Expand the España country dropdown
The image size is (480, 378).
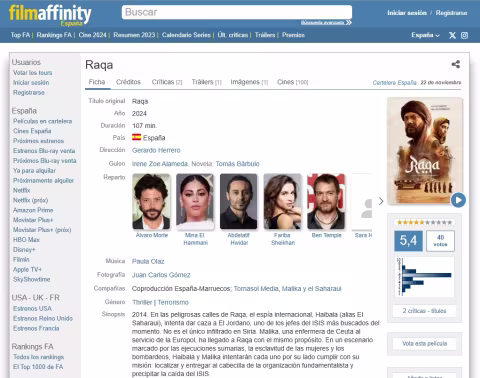coord(425,35)
